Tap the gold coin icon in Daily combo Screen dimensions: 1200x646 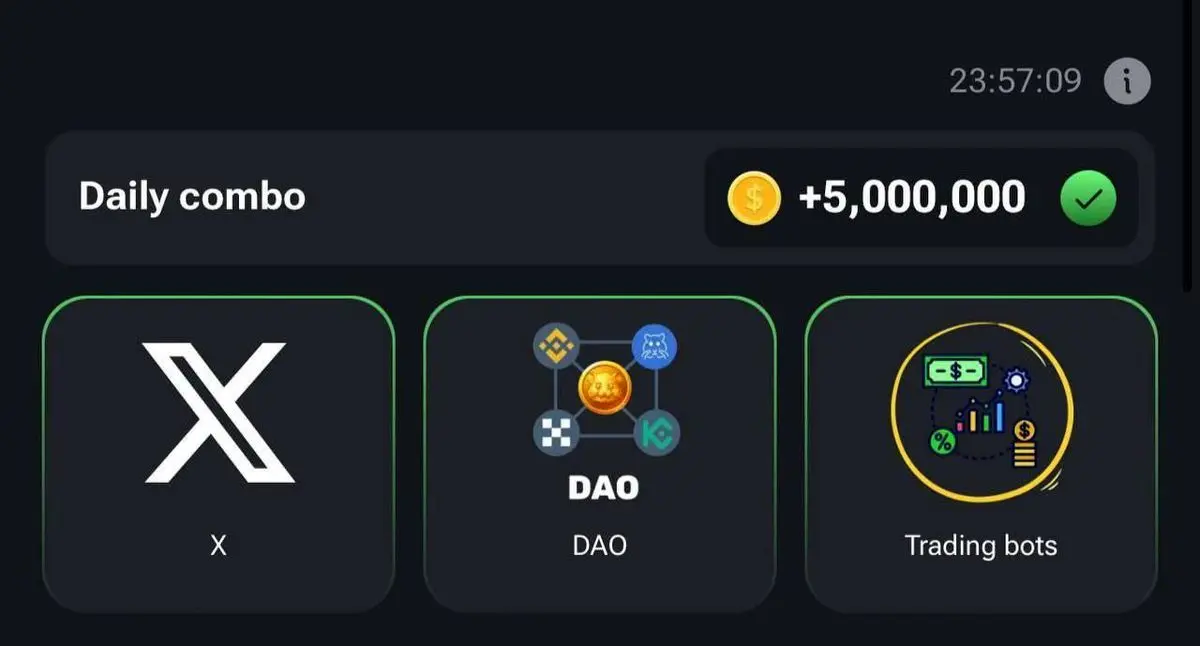753,198
